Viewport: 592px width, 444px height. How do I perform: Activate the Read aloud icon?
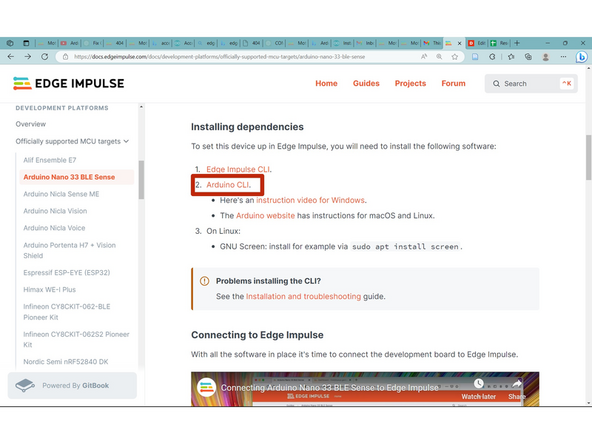pos(424,57)
